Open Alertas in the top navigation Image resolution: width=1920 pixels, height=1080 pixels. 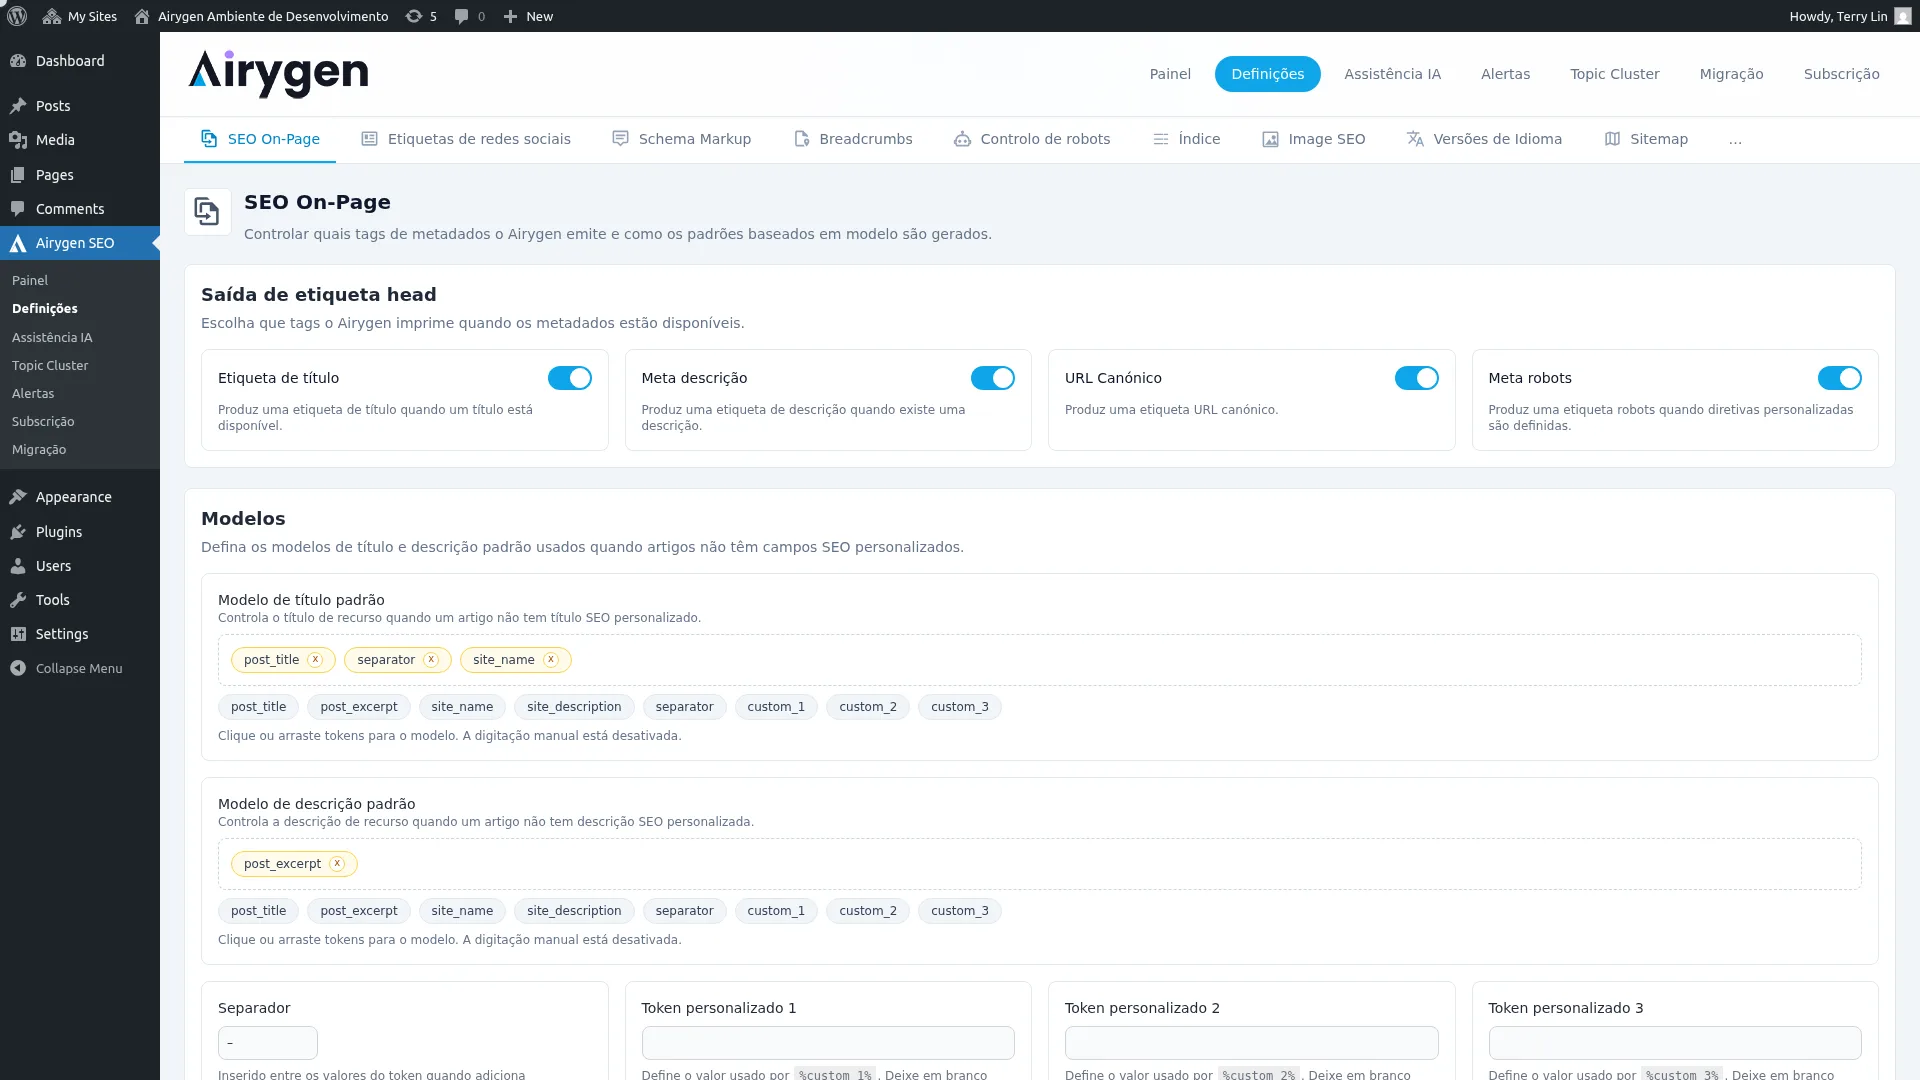[x=1505, y=74]
